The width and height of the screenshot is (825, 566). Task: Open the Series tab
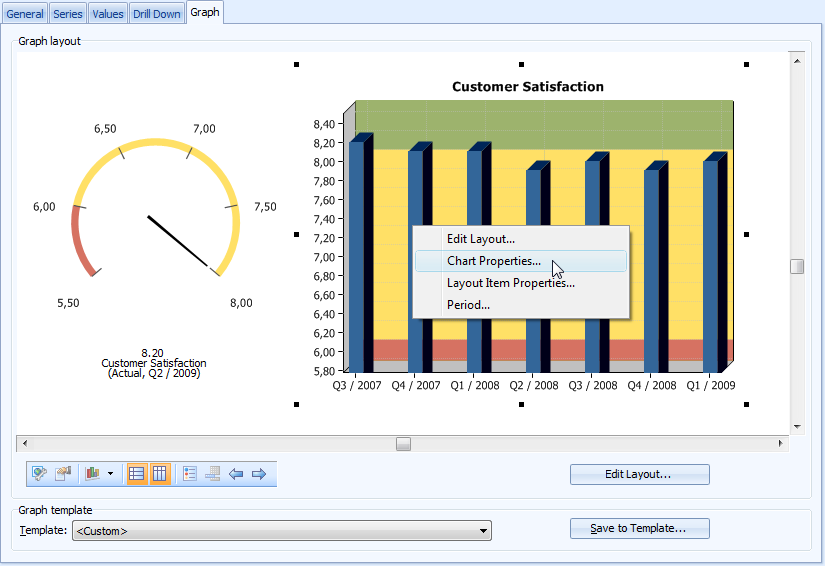[68, 14]
